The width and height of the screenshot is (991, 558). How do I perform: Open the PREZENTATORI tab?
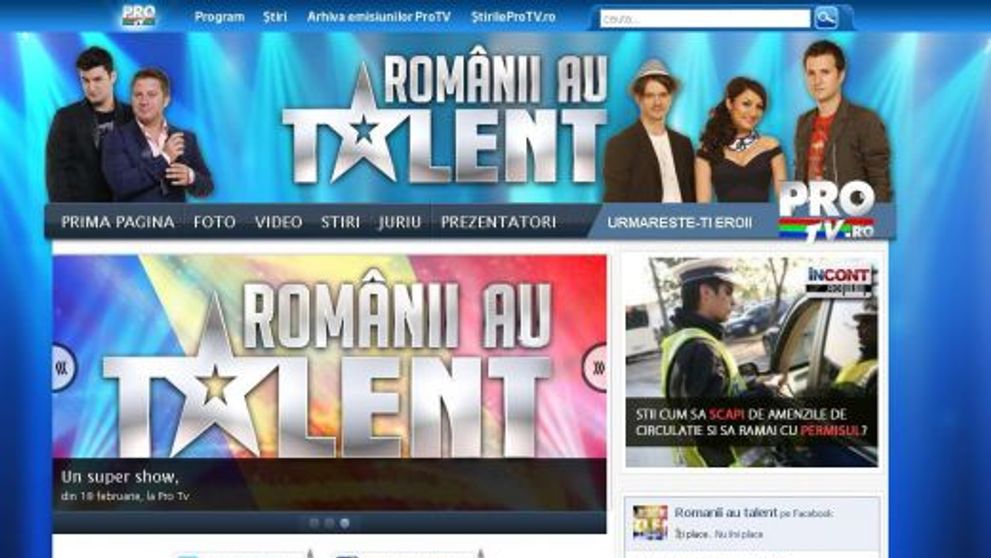(499, 222)
